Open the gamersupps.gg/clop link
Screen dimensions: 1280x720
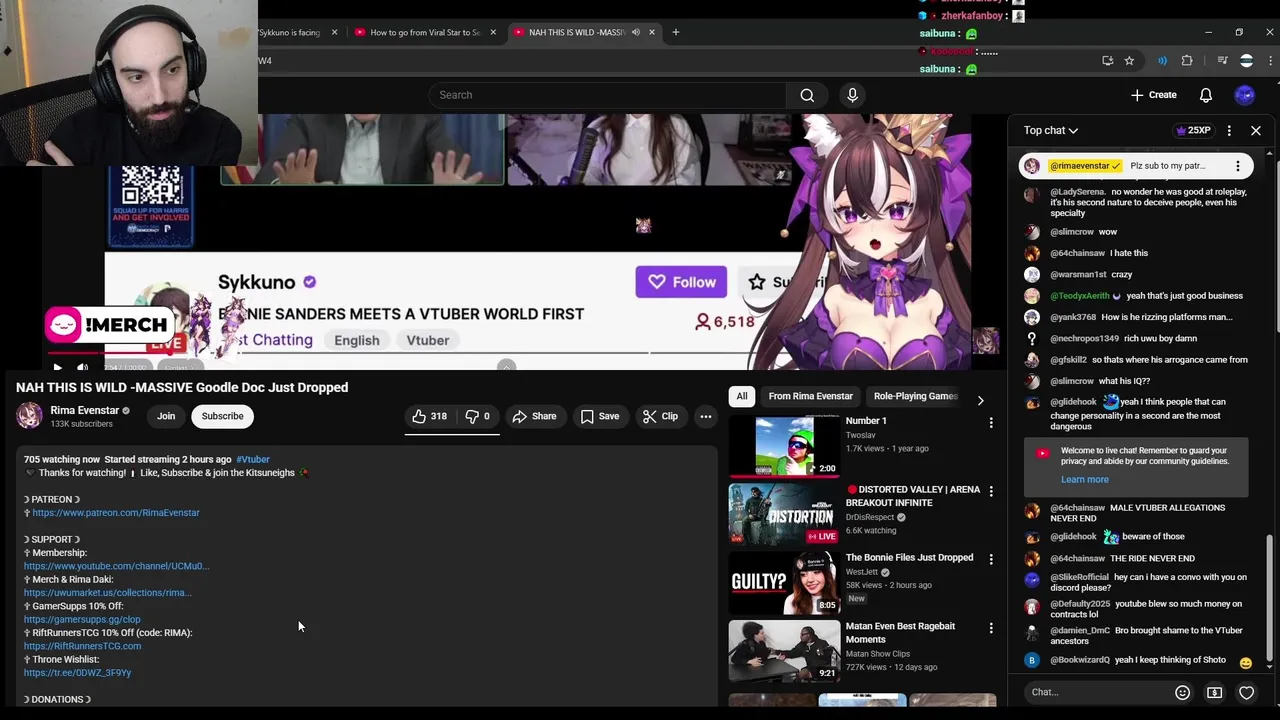[x=82, y=620]
